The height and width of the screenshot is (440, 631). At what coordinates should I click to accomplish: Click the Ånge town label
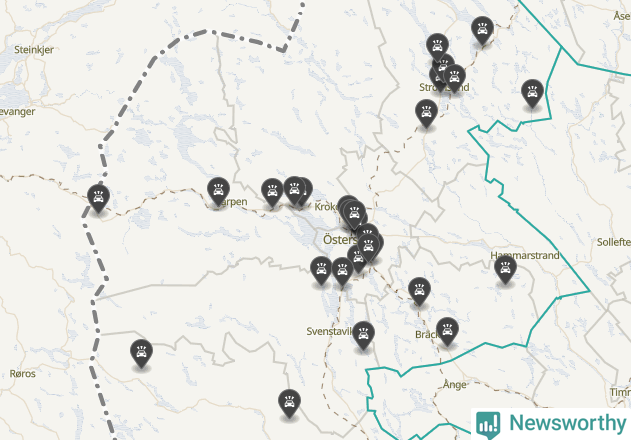click(x=455, y=384)
